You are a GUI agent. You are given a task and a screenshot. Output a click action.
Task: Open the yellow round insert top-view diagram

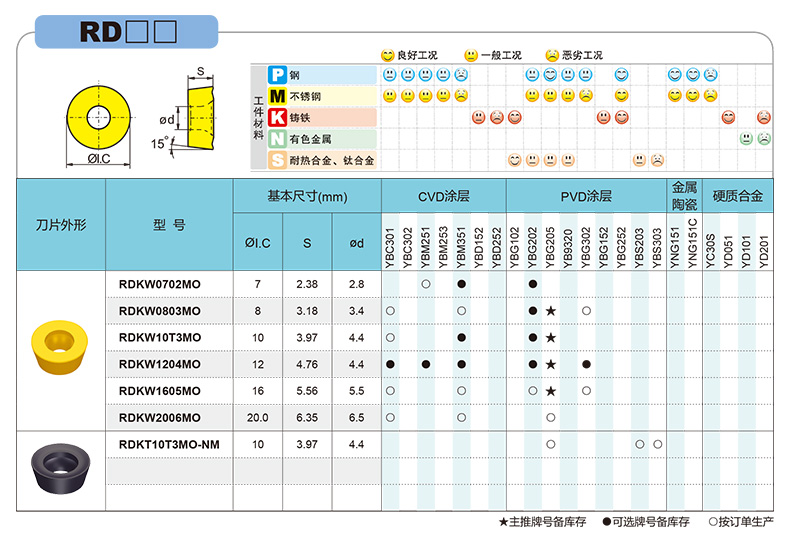click(x=93, y=118)
